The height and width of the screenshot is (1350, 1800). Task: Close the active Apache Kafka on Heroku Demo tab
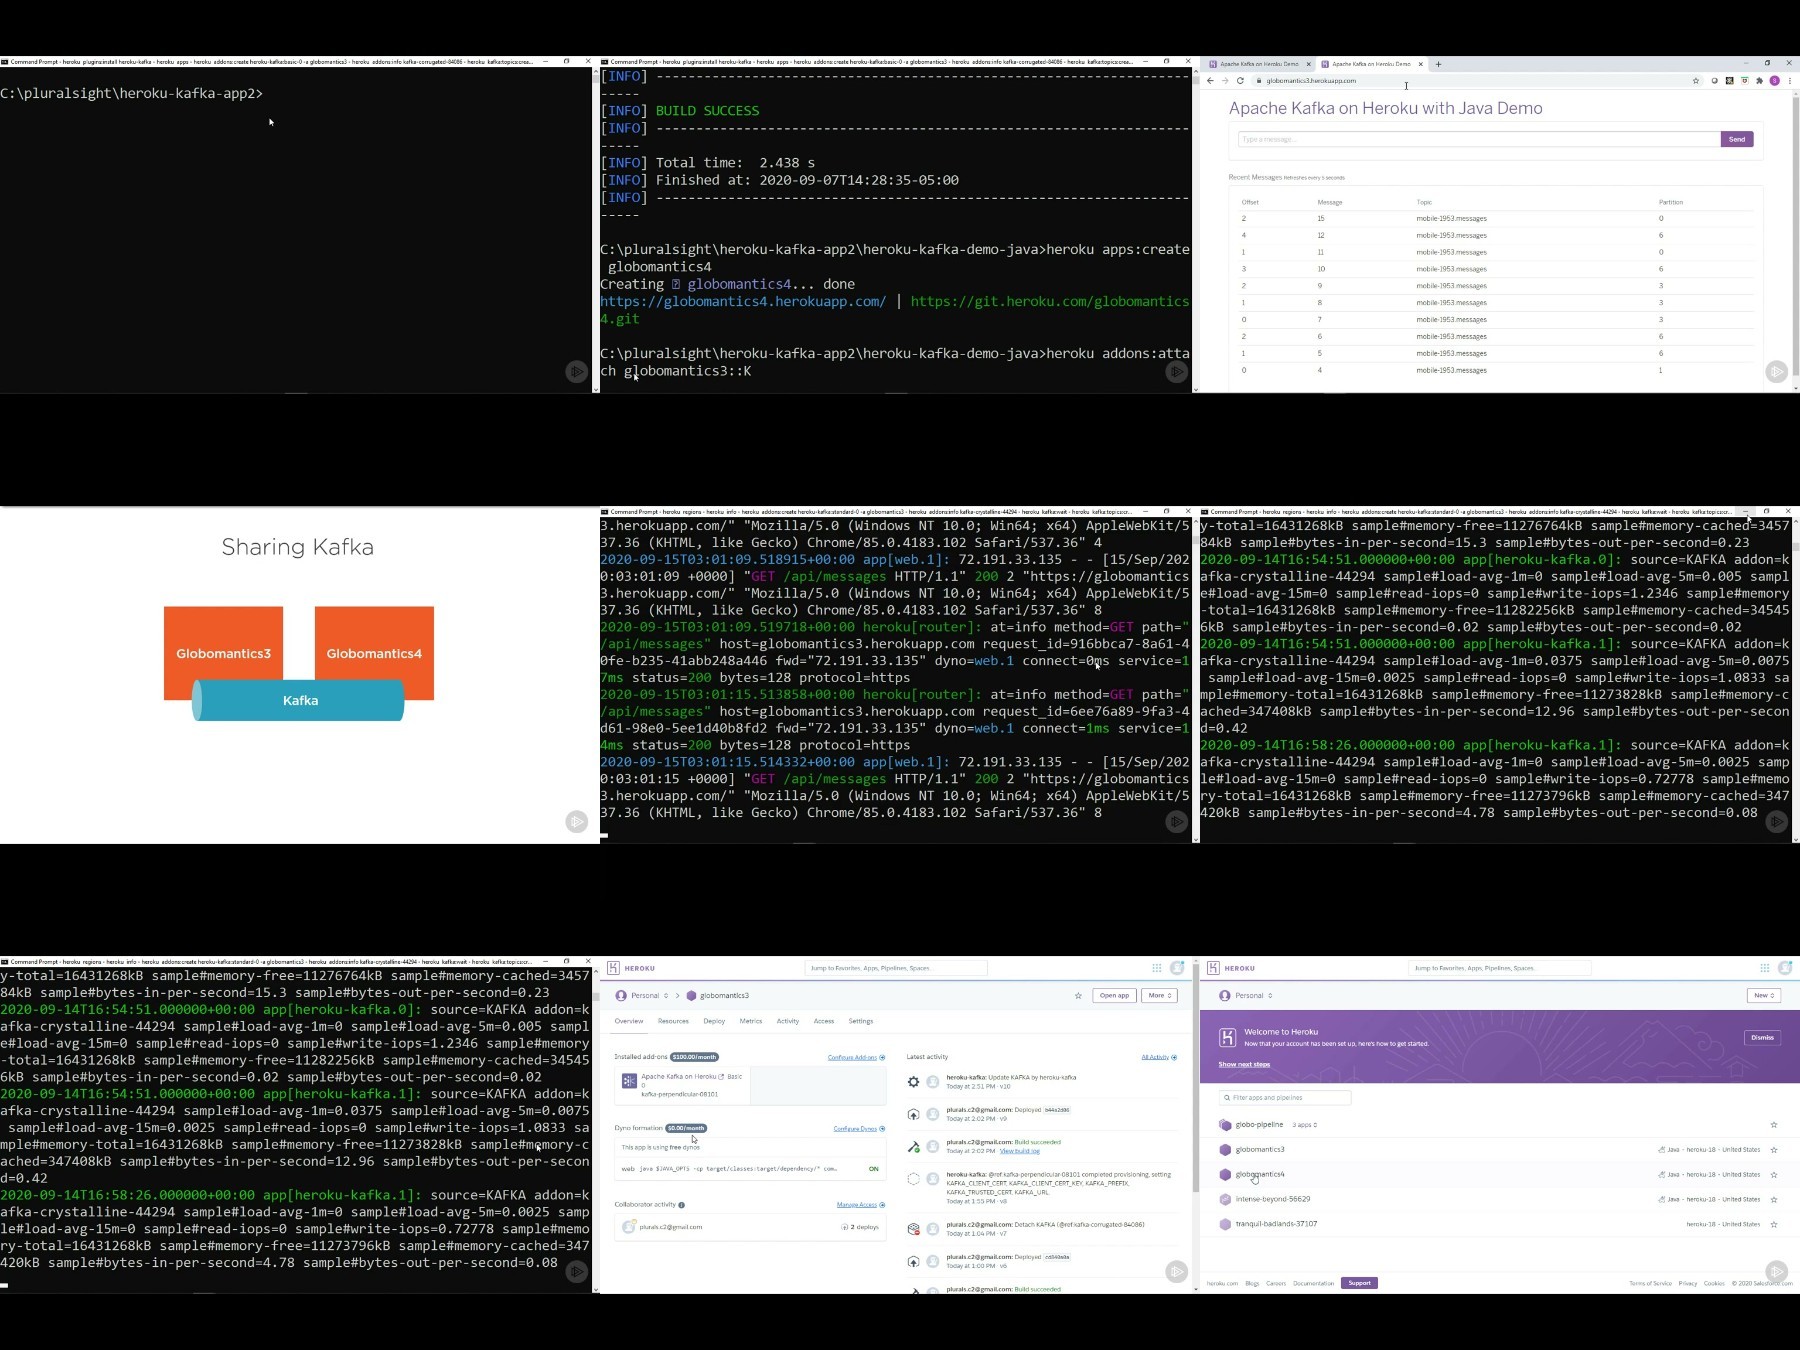(1420, 64)
